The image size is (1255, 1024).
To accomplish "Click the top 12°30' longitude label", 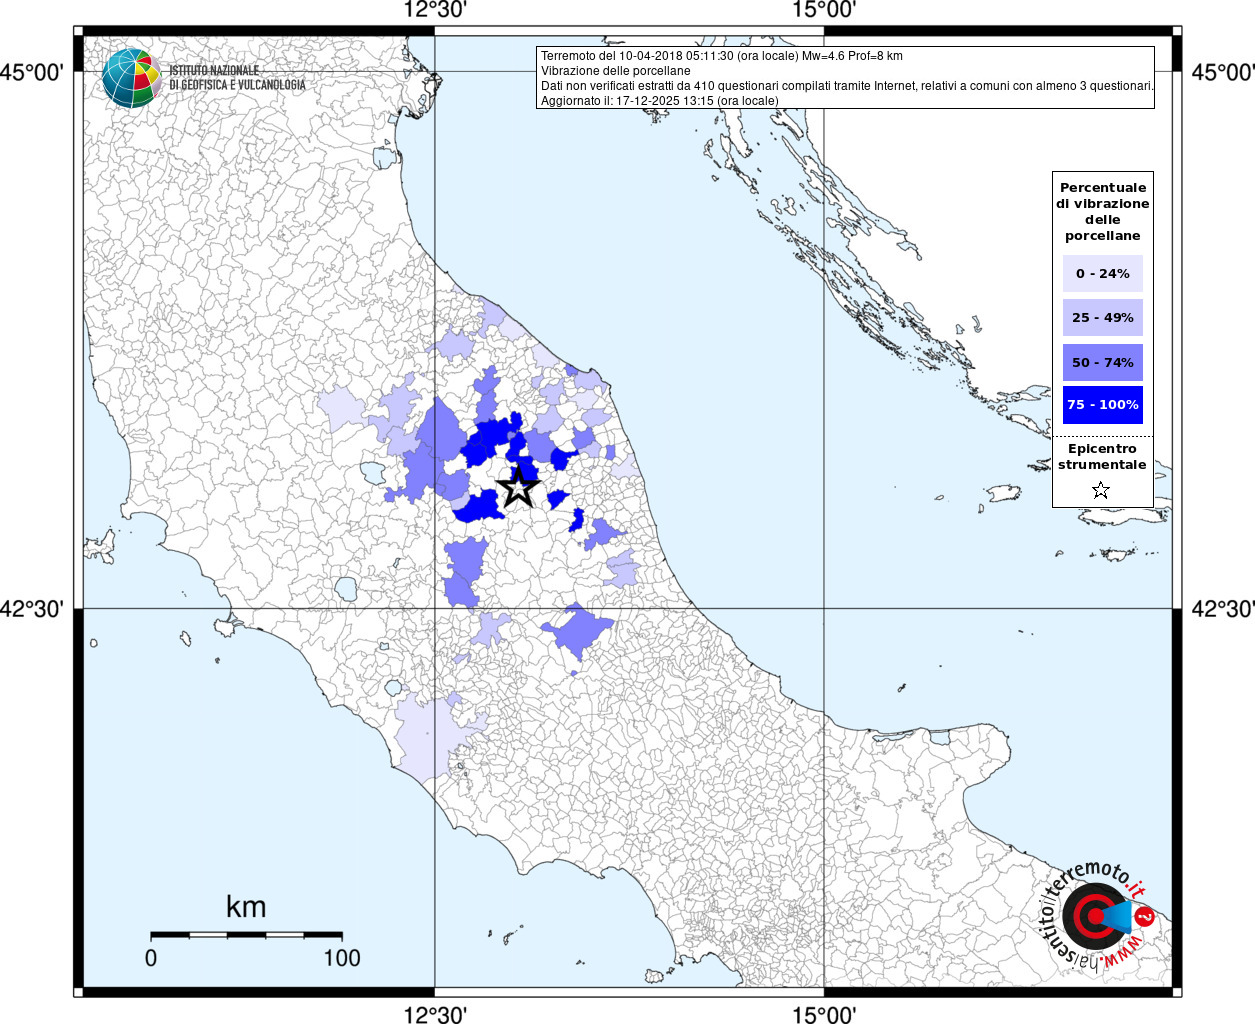I will (x=435, y=11).
